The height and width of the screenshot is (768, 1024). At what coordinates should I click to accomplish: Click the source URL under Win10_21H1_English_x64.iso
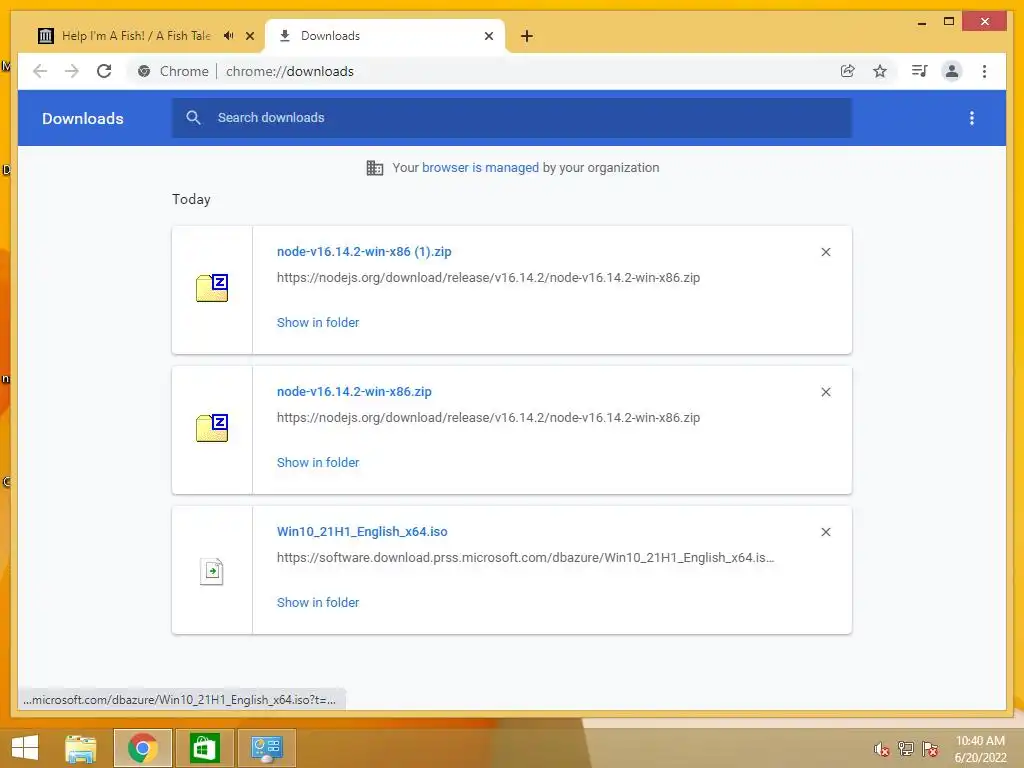click(x=525, y=558)
